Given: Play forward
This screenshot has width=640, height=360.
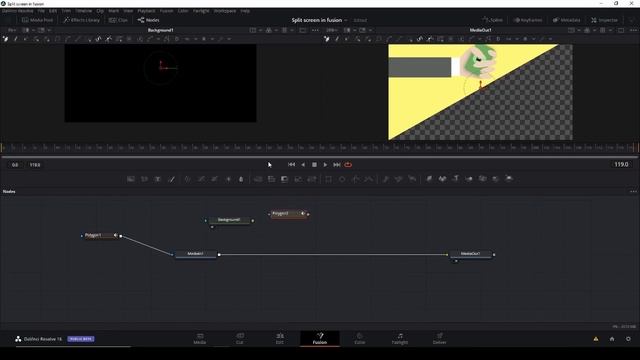Looking at the screenshot, I should tap(325, 165).
